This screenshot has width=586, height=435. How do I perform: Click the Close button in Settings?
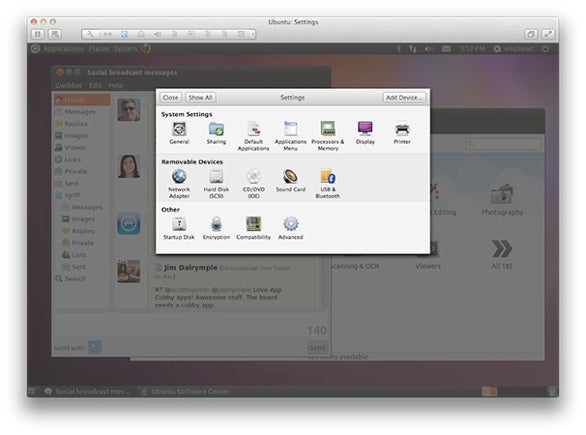[170, 98]
